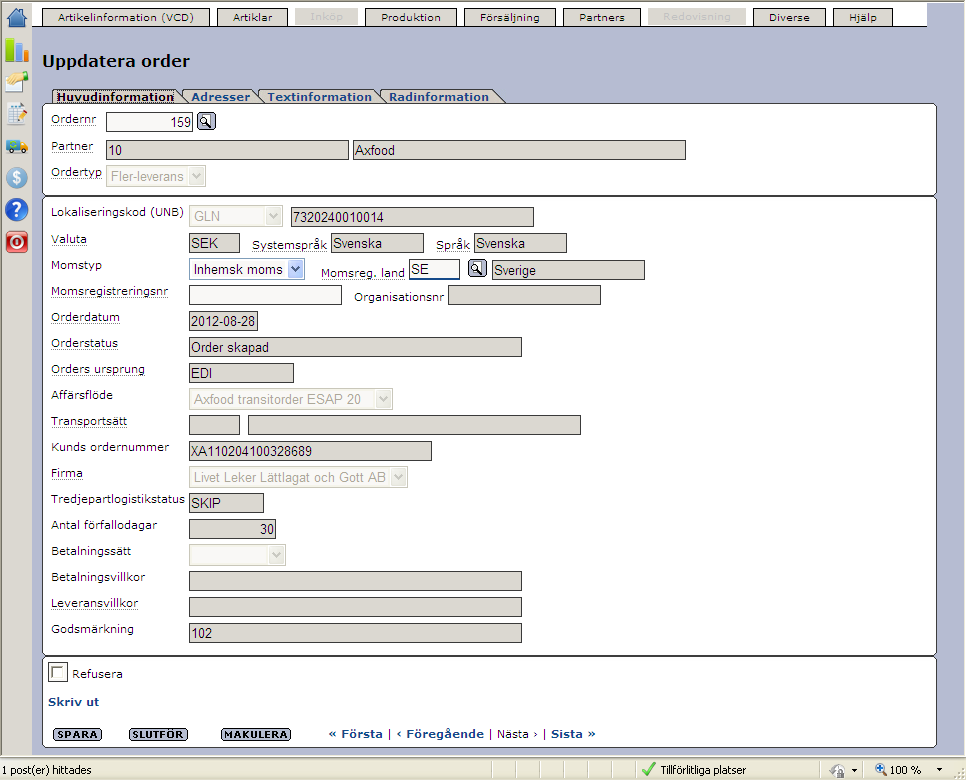The width and height of the screenshot is (966, 780).
Task: Click the Skriv ut link
Action: click(x=73, y=702)
